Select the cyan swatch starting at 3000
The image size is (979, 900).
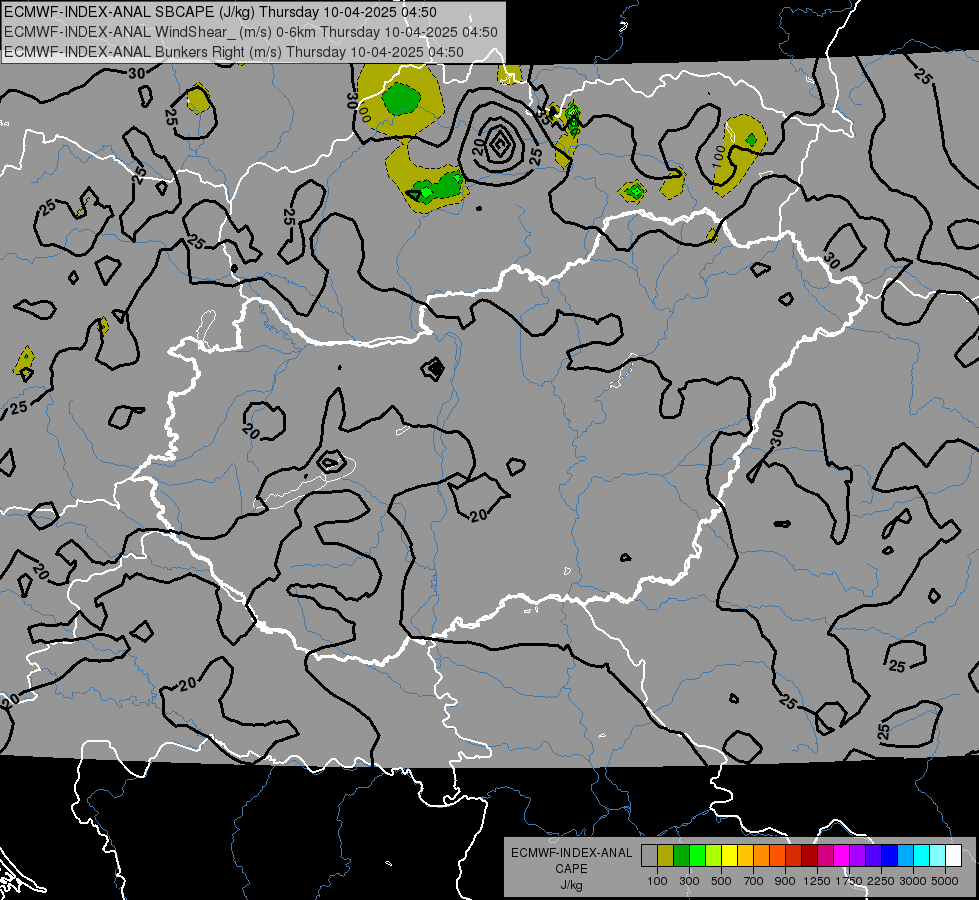pyautogui.click(x=922, y=856)
